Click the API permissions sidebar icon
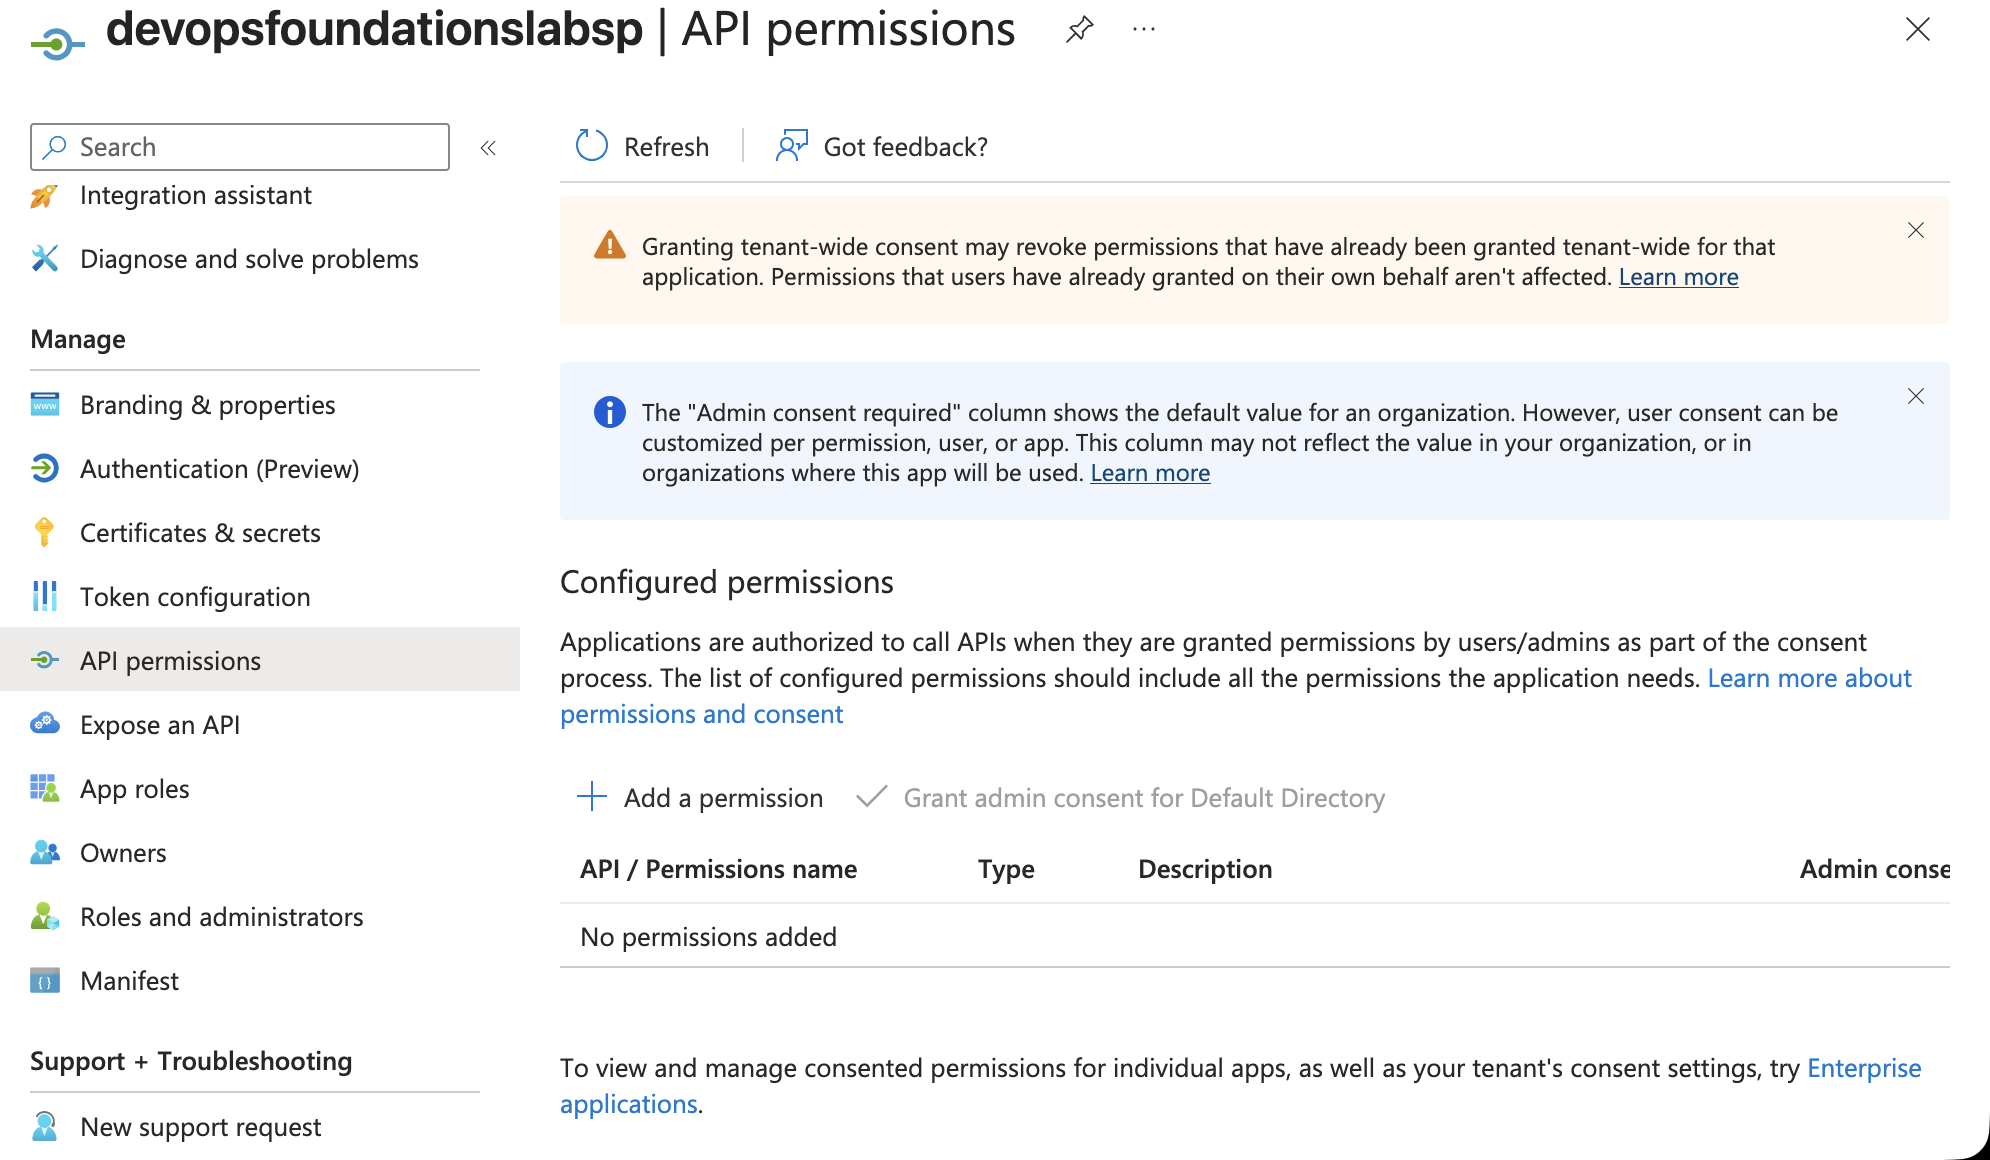 (x=44, y=660)
